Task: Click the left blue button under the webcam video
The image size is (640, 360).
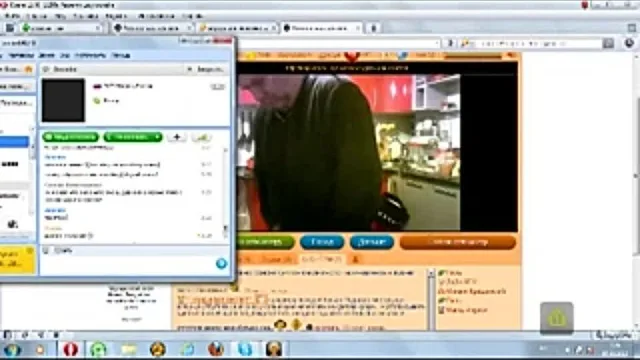Action: (x=322, y=242)
